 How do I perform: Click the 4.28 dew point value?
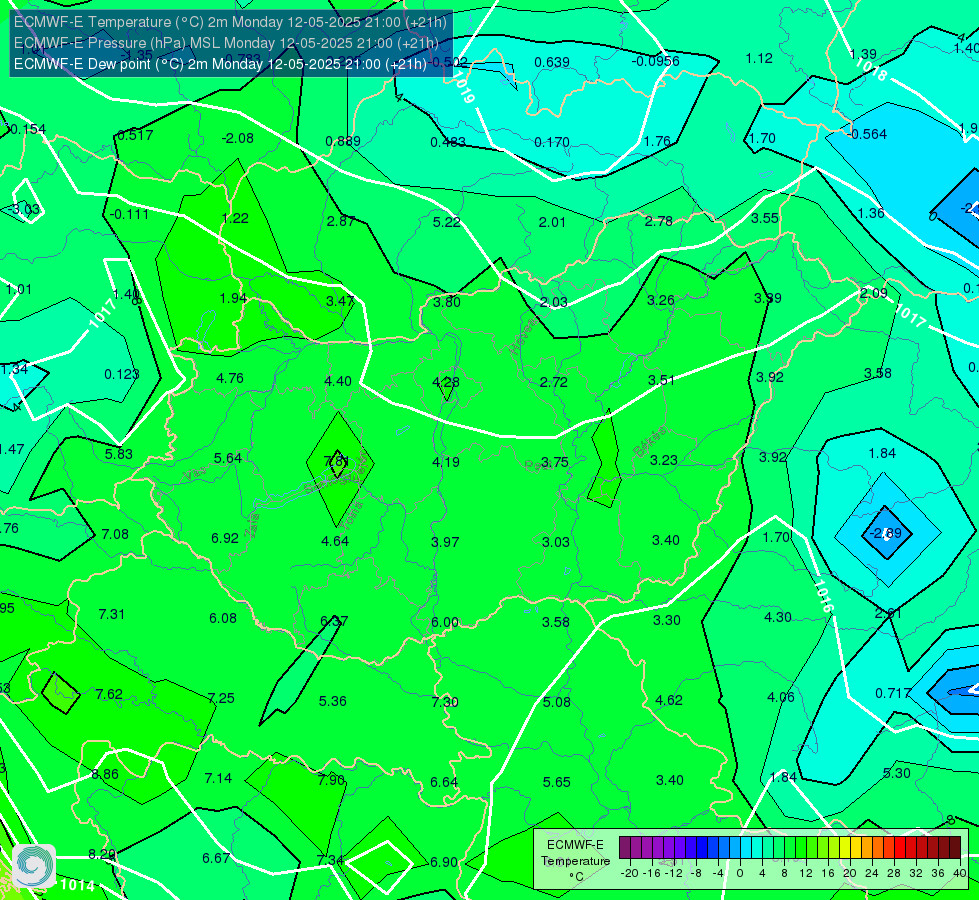click(446, 382)
